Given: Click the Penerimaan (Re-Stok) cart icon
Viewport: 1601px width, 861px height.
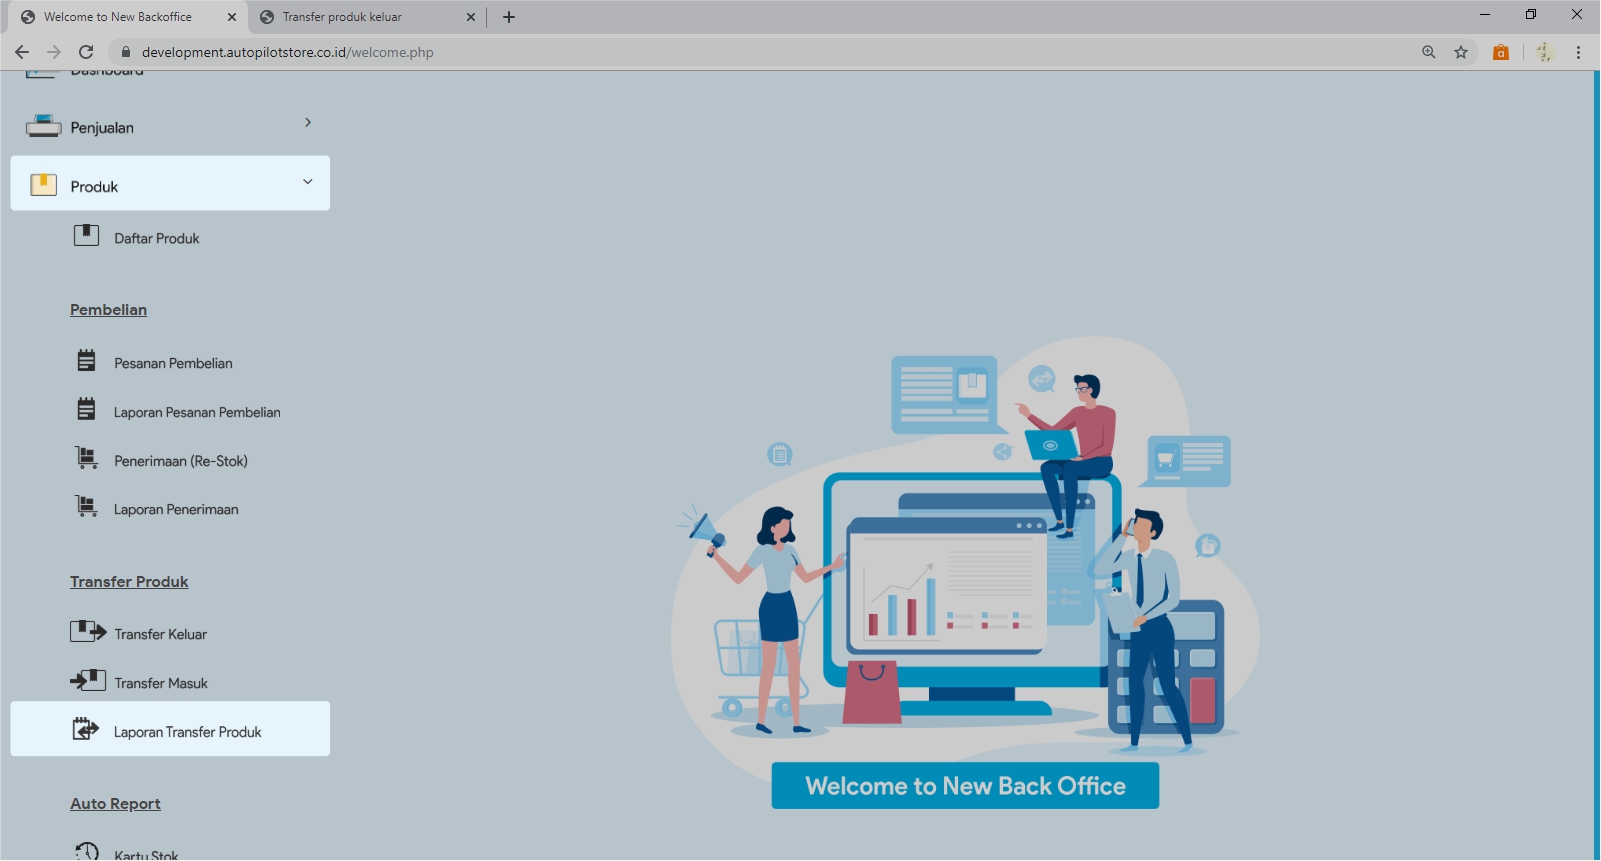Looking at the screenshot, I should (x=87, y=459).
